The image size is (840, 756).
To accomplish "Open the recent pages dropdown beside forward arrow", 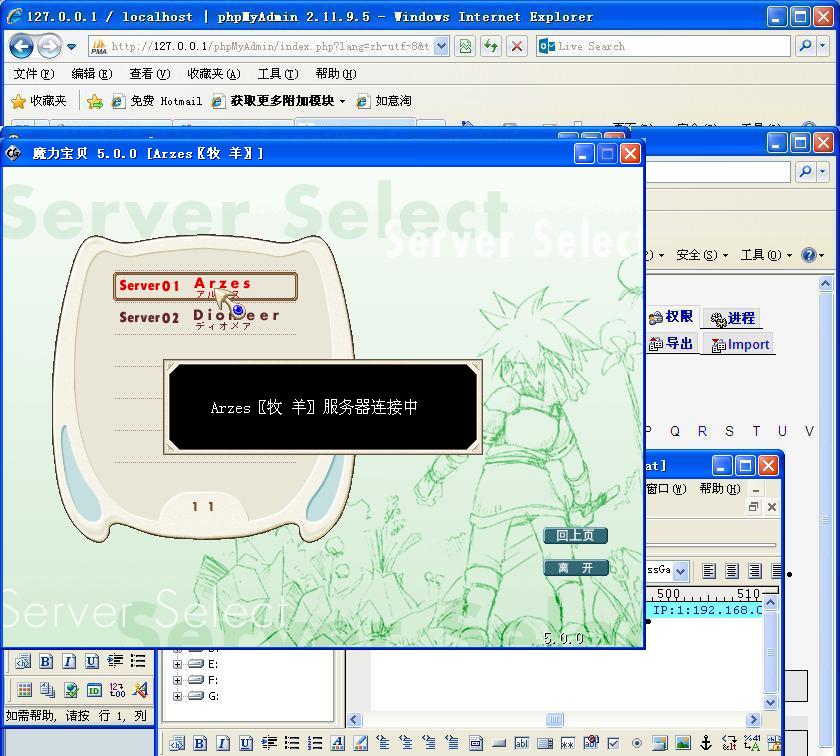I will (x=72, y=47).
